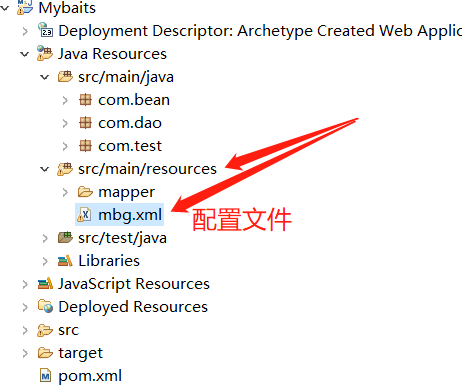Collapse the Mybaits project node
The image size is (463, 392).
(x=5, y=7)
